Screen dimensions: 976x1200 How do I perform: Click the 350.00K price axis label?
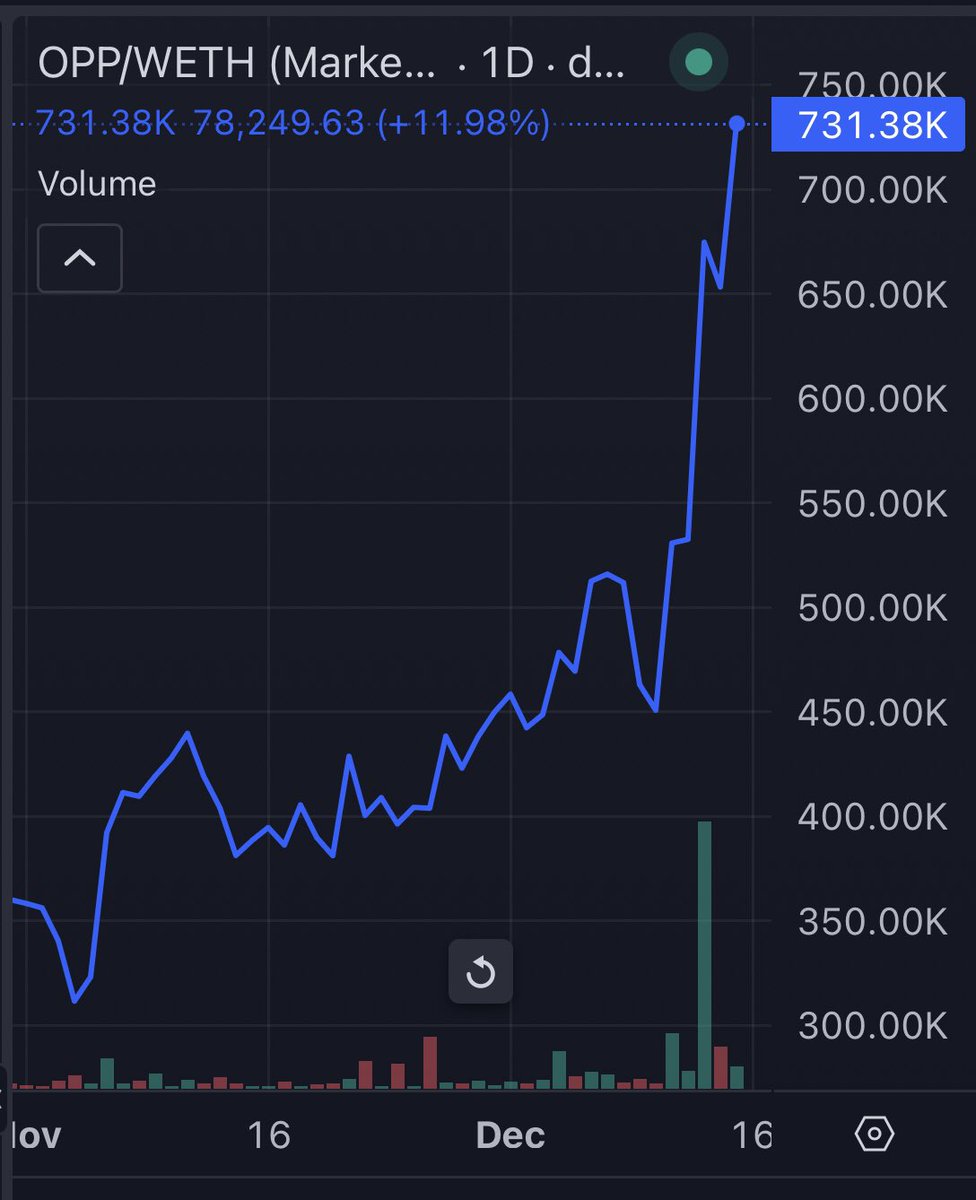[872, 921]
